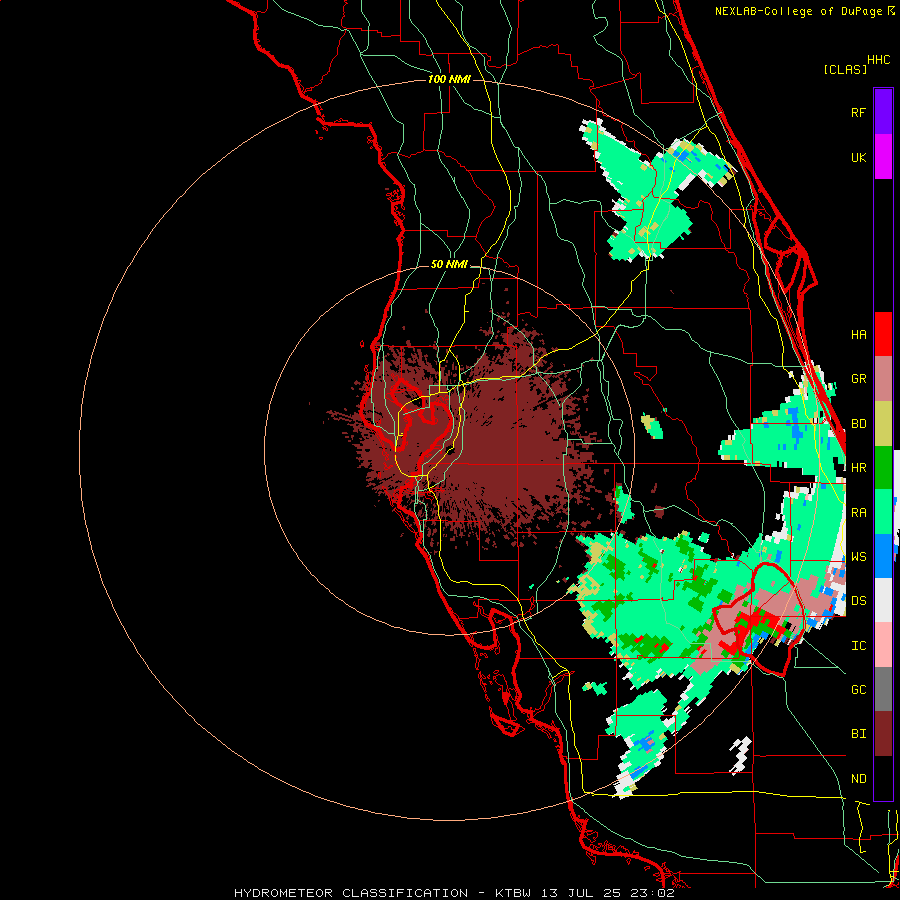This screenshot has height=900, width=900.
Task: Pick the mint green RA legend swatch
Action: 883,512
